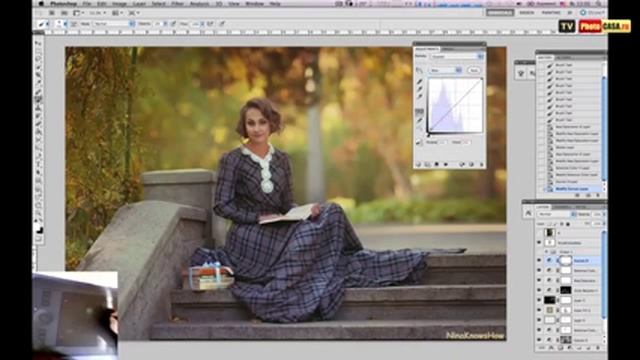Screen dimensions: 640x360
Task: Open the CS Live button
Action: (x=592, y=13)
